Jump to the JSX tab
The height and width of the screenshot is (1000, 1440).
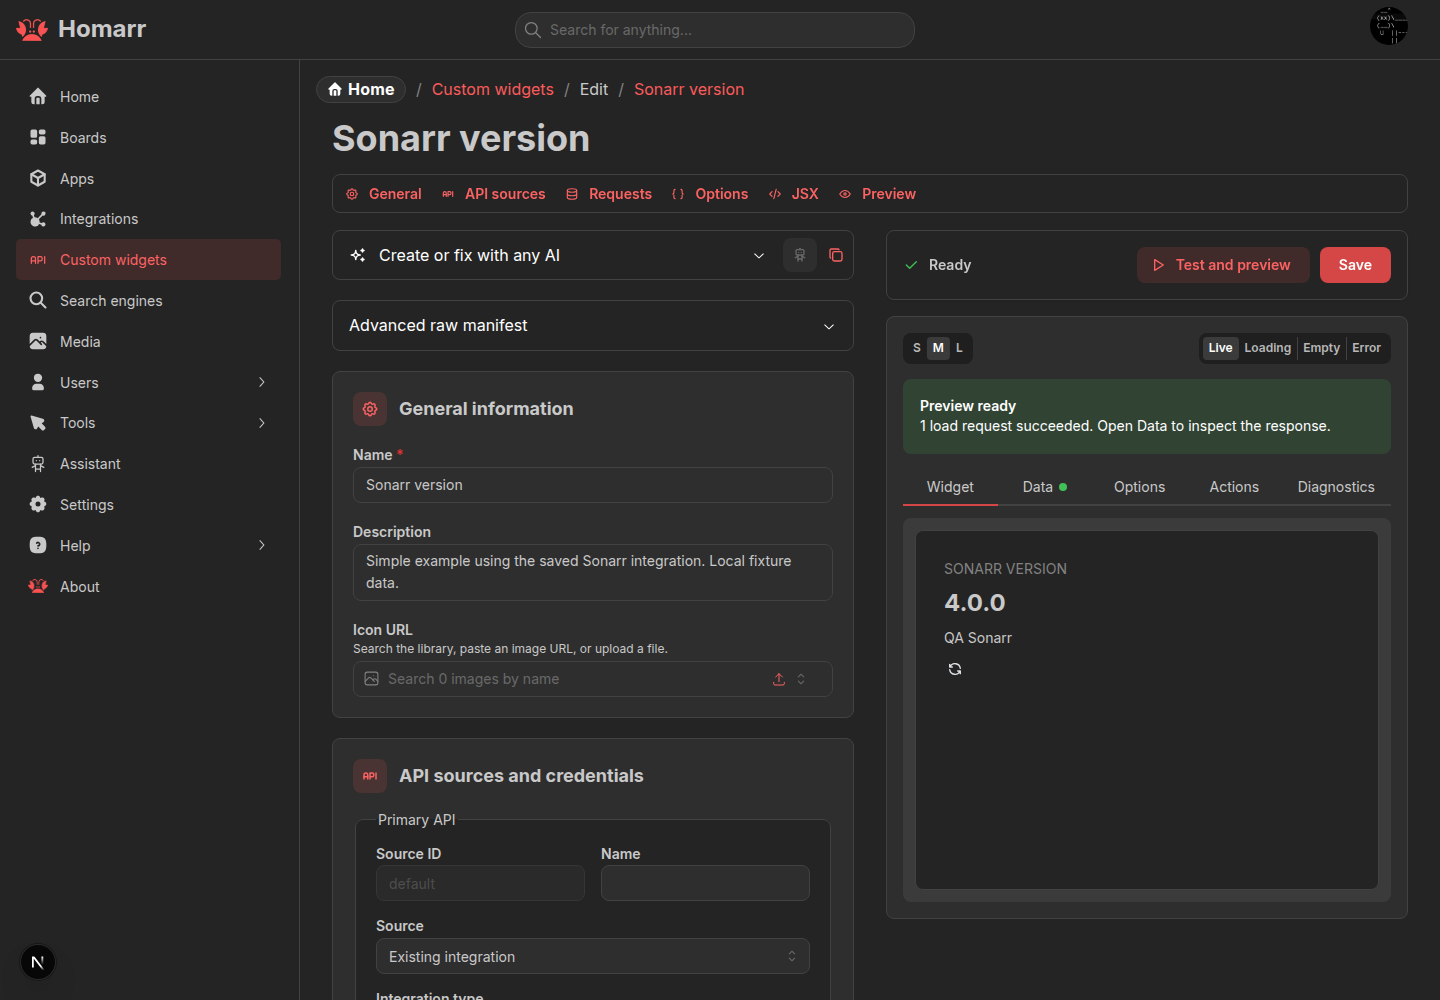click(794, 194)
